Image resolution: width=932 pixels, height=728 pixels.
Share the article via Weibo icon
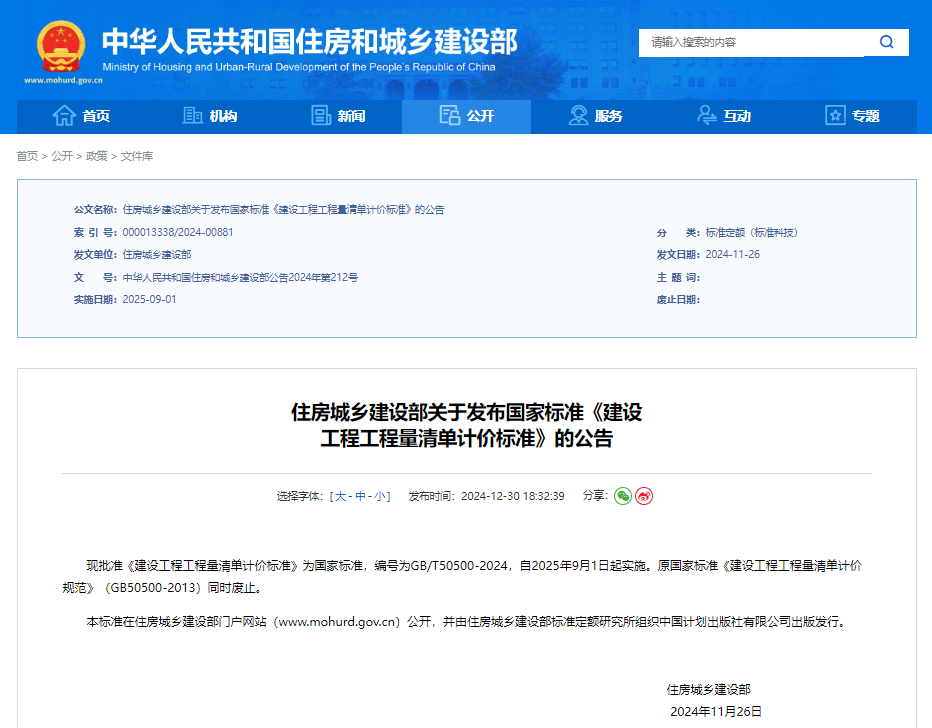click(x=644, y=496)
